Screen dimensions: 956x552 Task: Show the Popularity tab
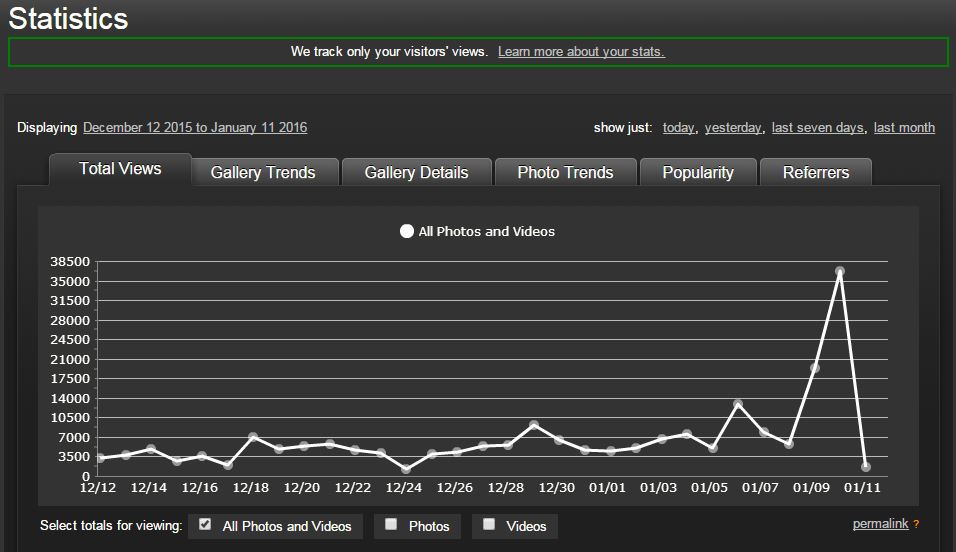click(697, 173)
